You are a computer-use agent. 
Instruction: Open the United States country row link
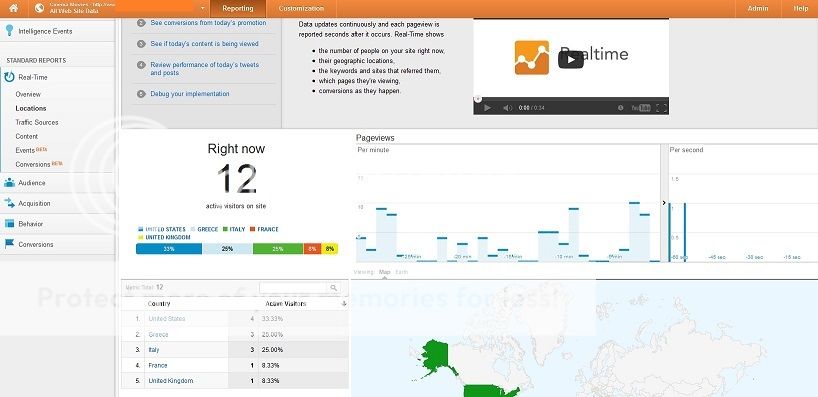[166, 319]
